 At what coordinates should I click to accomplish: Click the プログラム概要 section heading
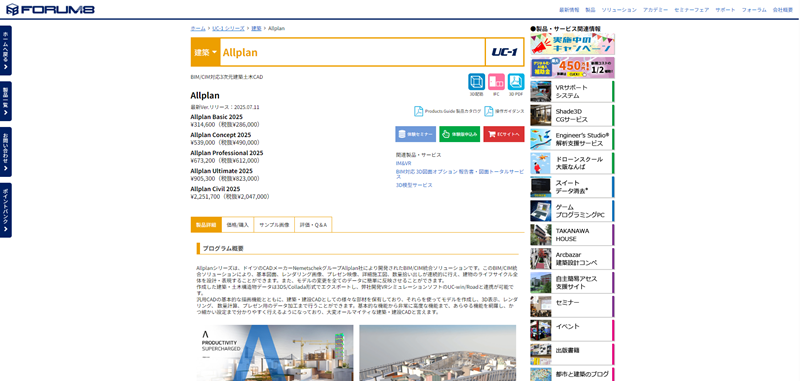pyautogui.click(x=223, y=248)
